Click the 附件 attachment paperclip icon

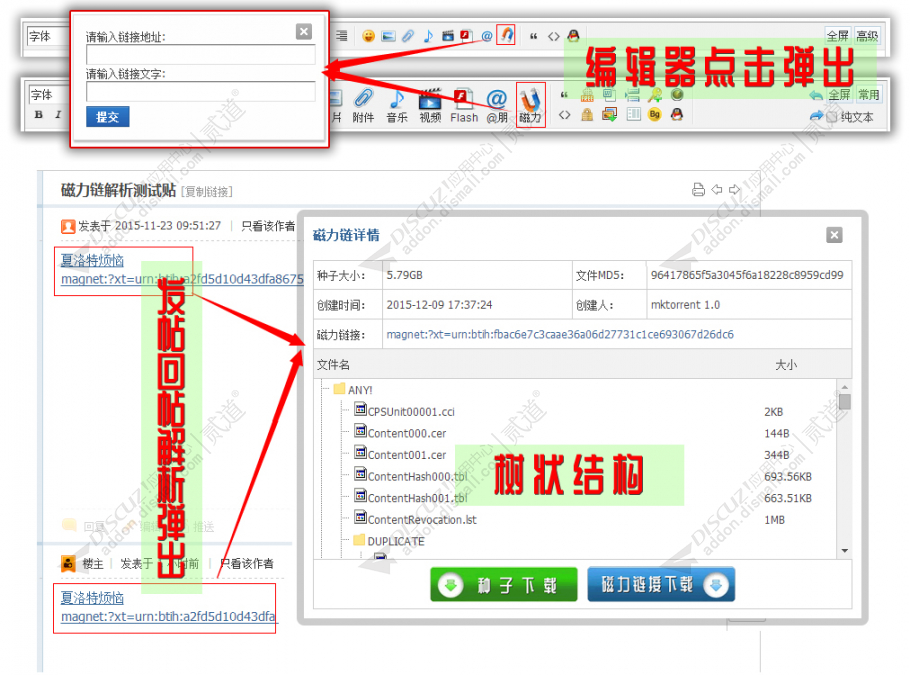click(363, 103)
